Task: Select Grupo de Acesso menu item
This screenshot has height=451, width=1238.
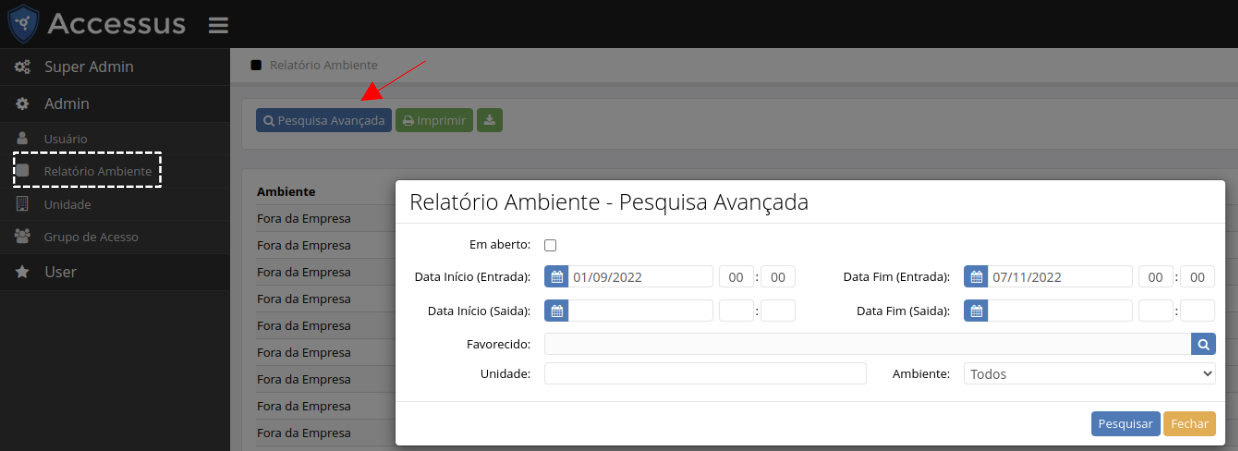Action: coord(90,237)
